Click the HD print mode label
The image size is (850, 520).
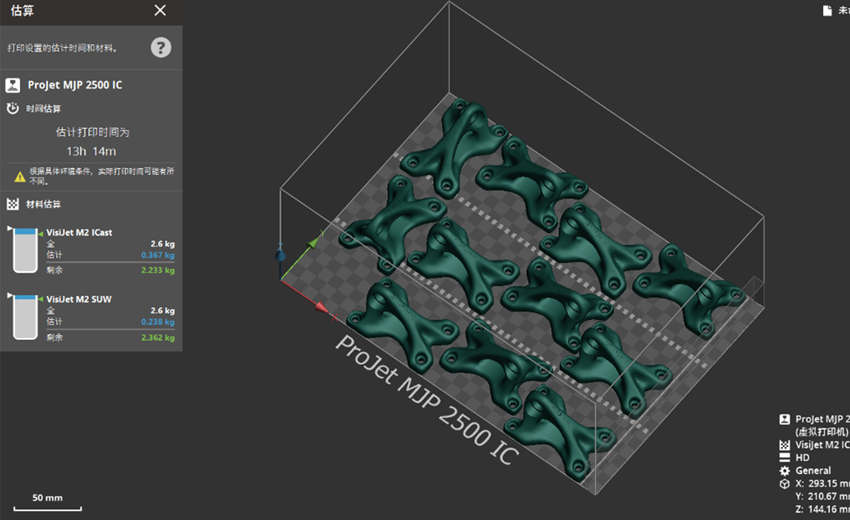point(802,458)
